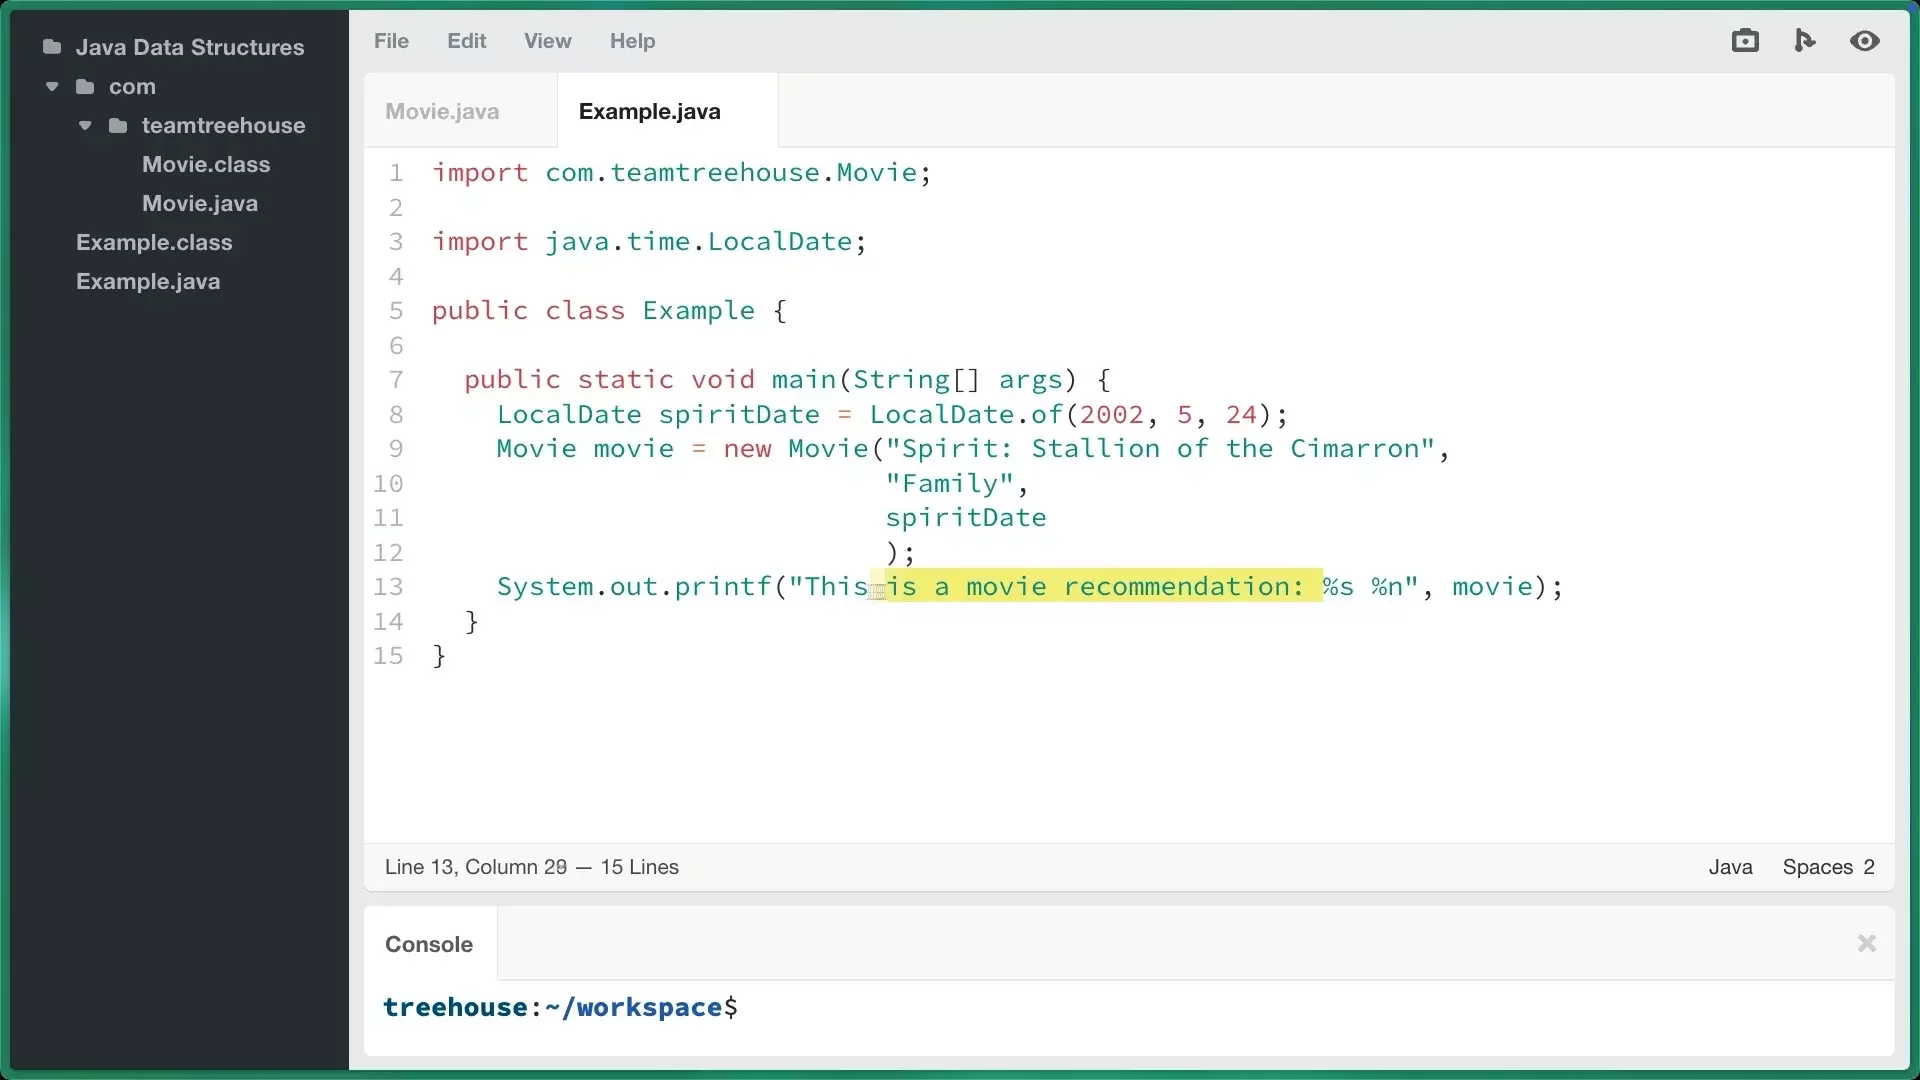Click the main method name on line 7

point(804,380)
